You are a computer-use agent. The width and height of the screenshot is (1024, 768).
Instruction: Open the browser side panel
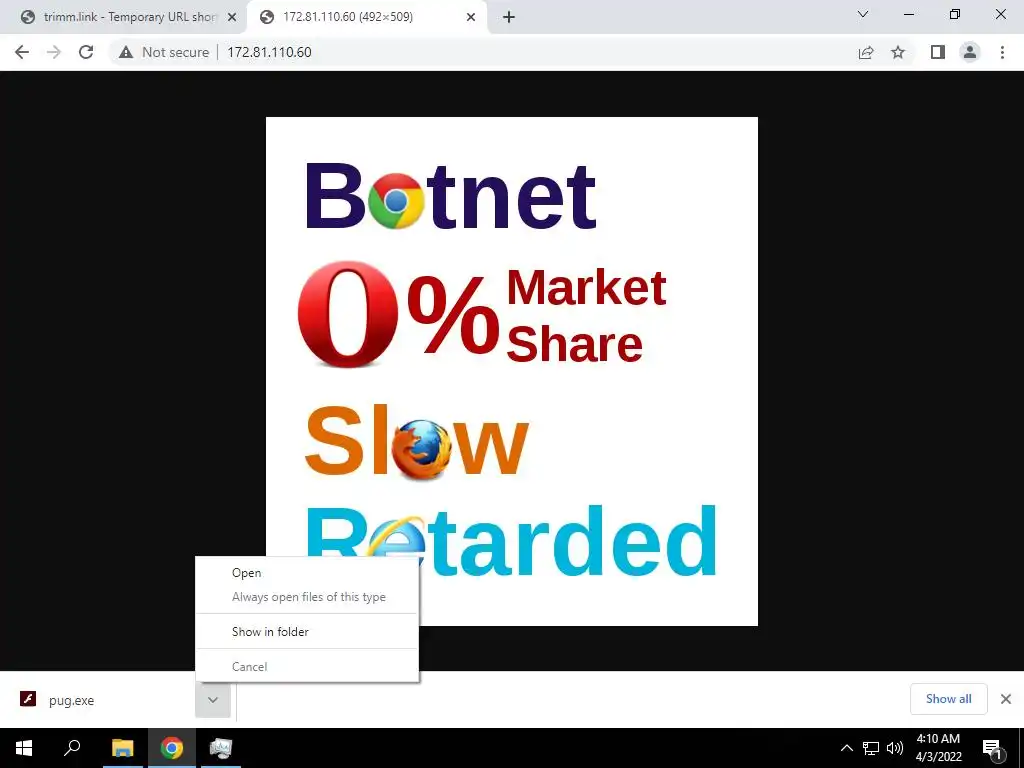coord(938,52)
